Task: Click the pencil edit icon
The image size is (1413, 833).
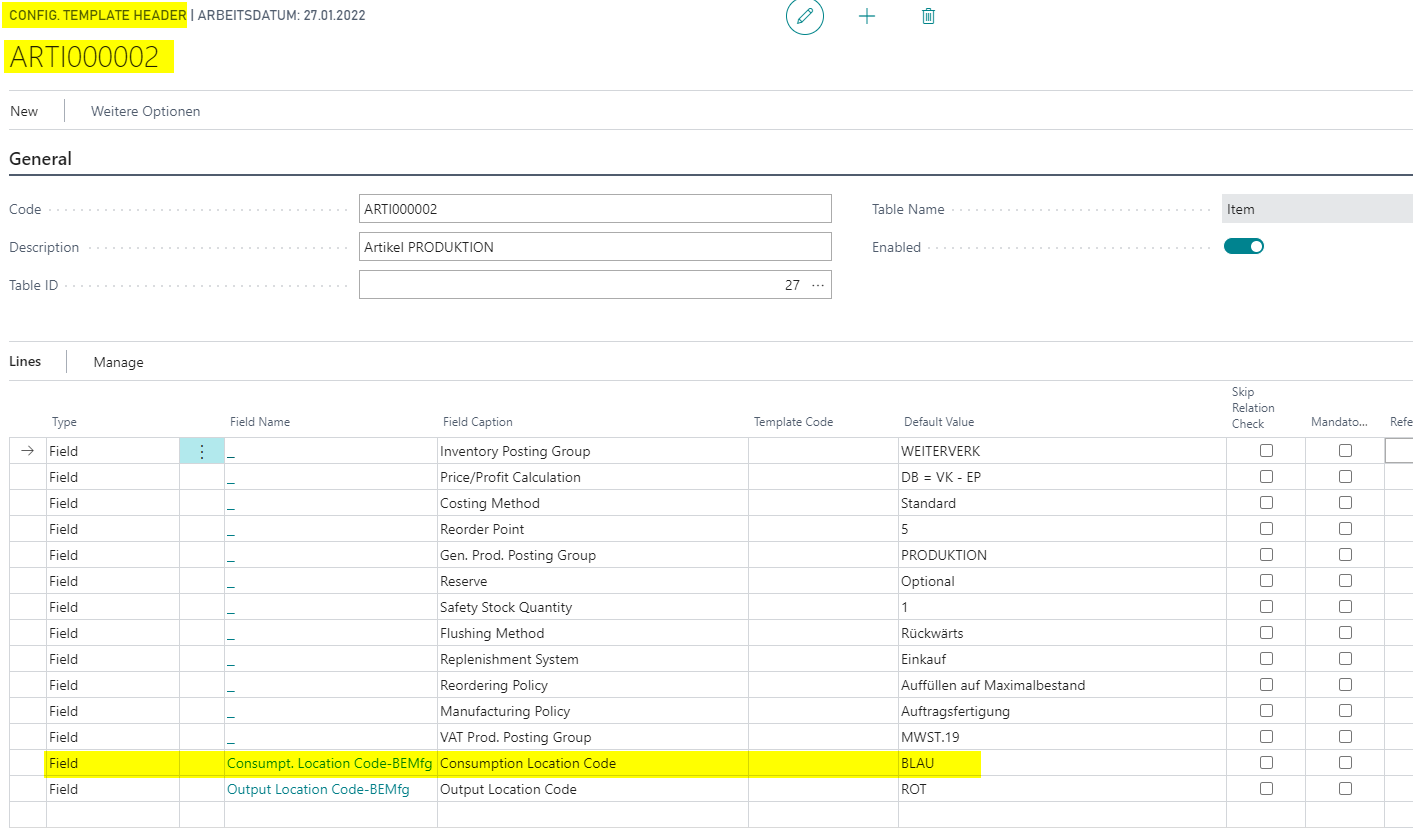Action: [x=805, y=17]
